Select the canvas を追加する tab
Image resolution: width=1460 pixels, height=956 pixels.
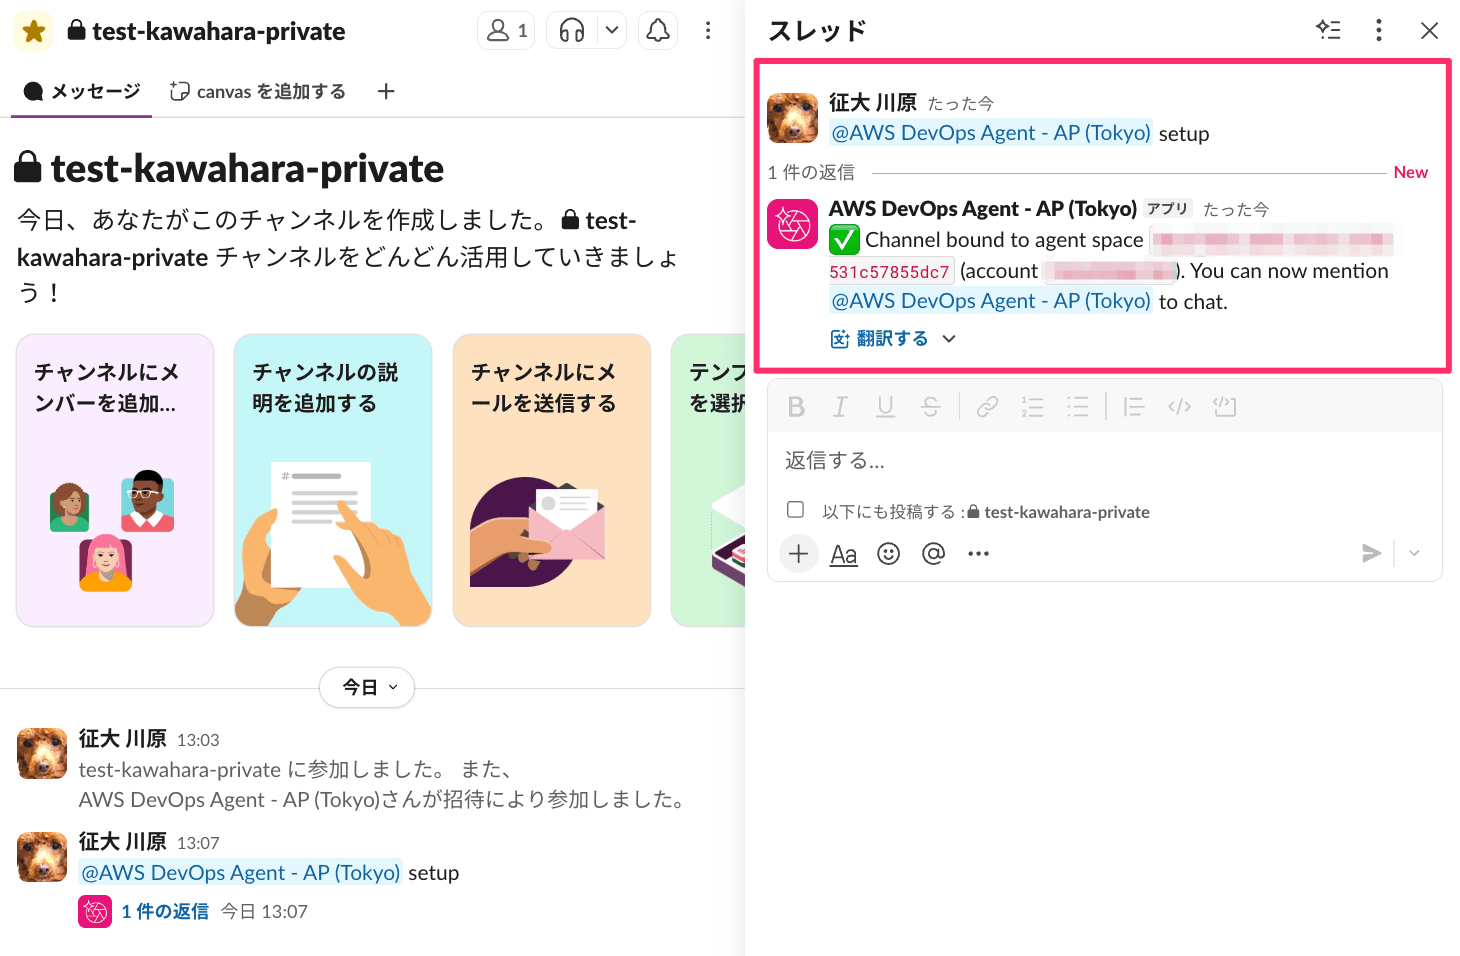(x=258, y=91)
